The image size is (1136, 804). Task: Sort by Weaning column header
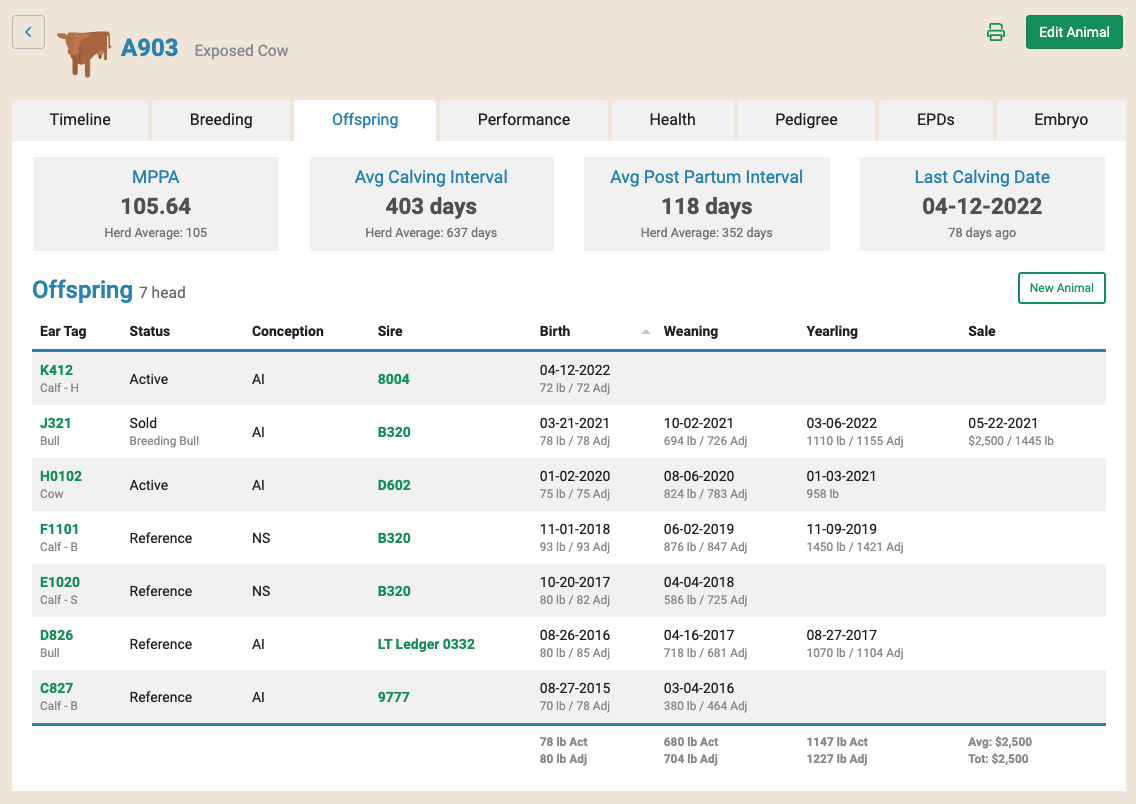(x=690, y=331)
